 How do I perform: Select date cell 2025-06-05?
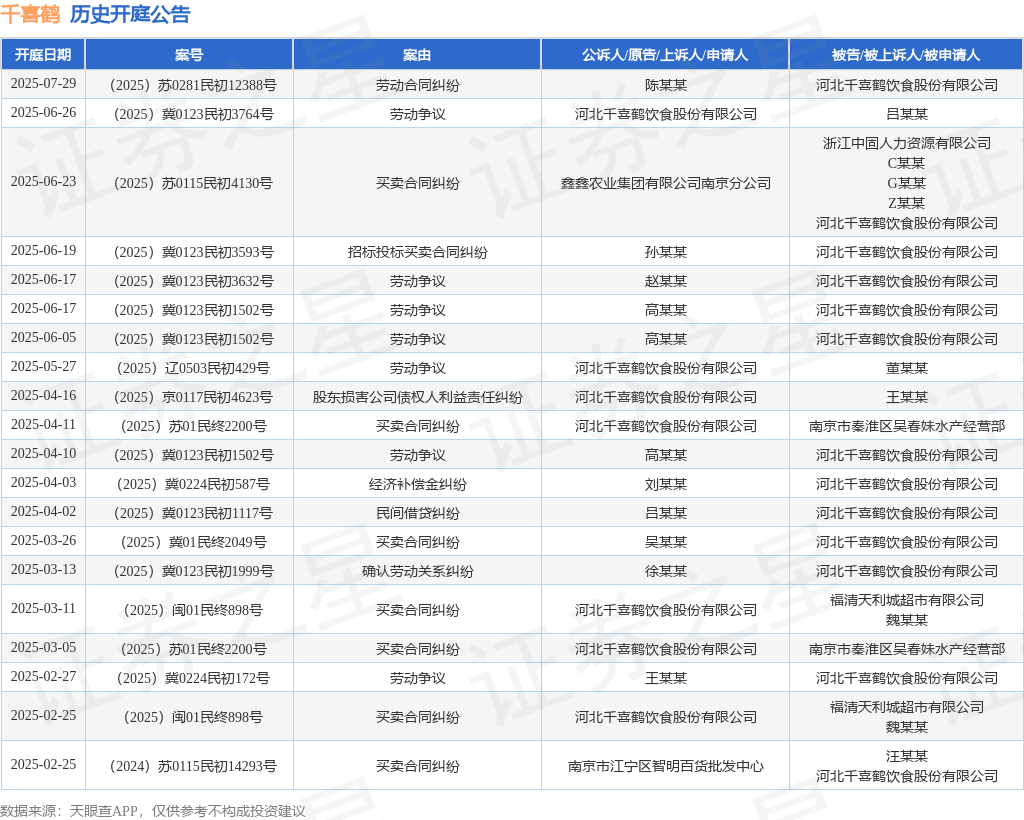43,338
